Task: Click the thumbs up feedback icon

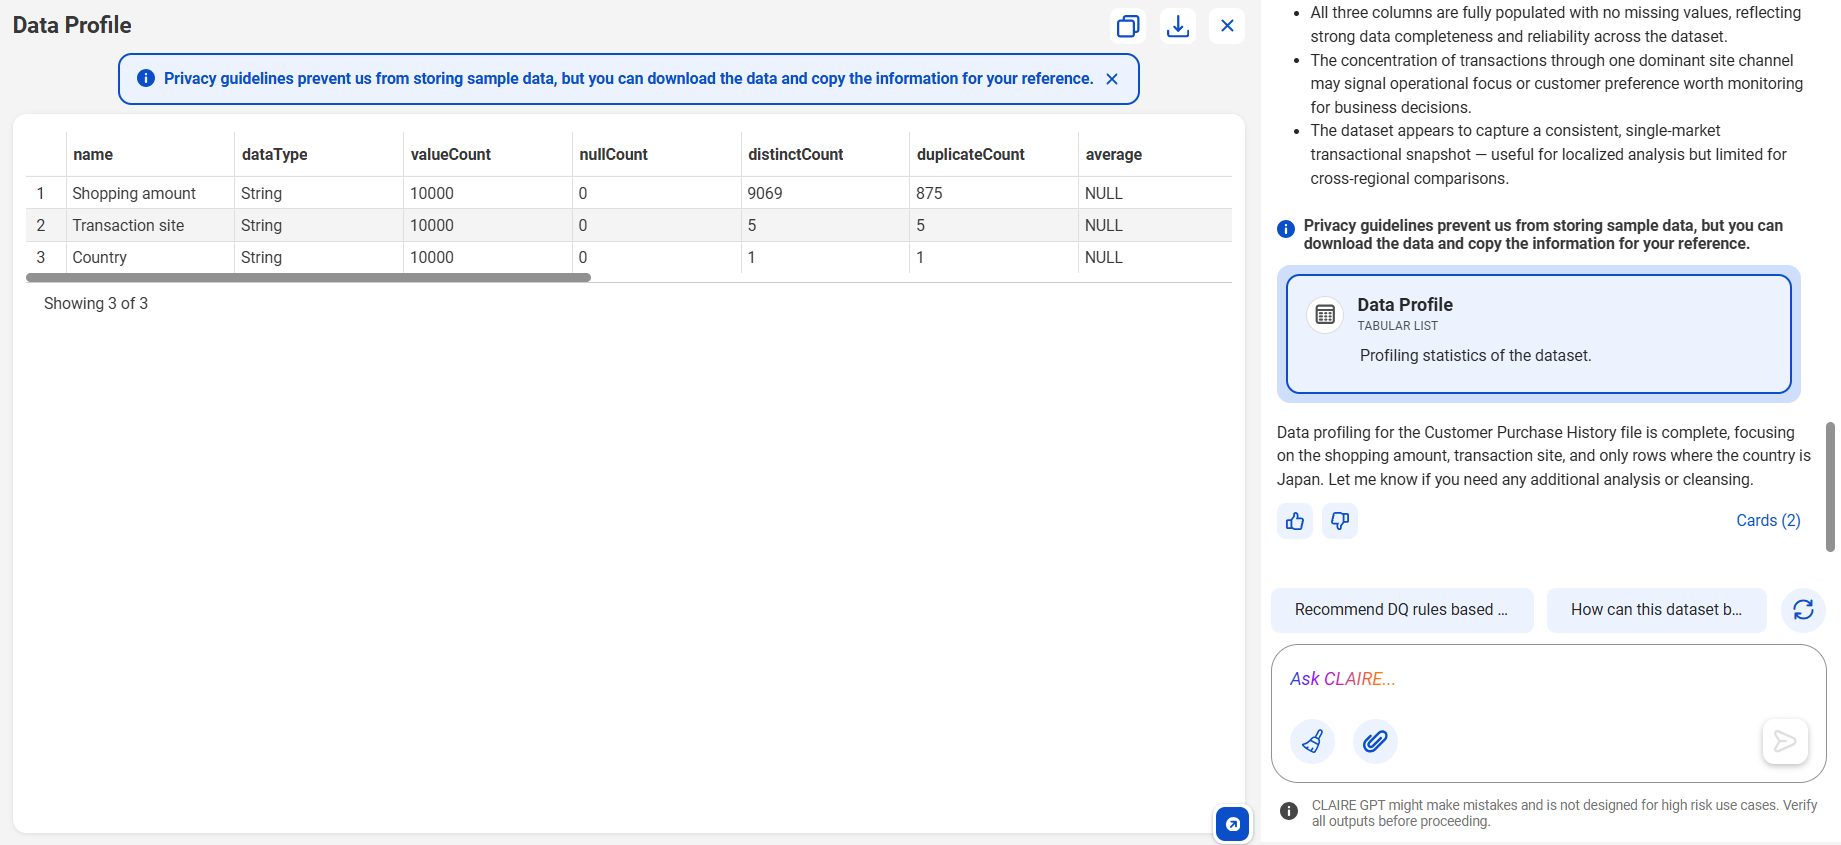Action: point(1295,521)
